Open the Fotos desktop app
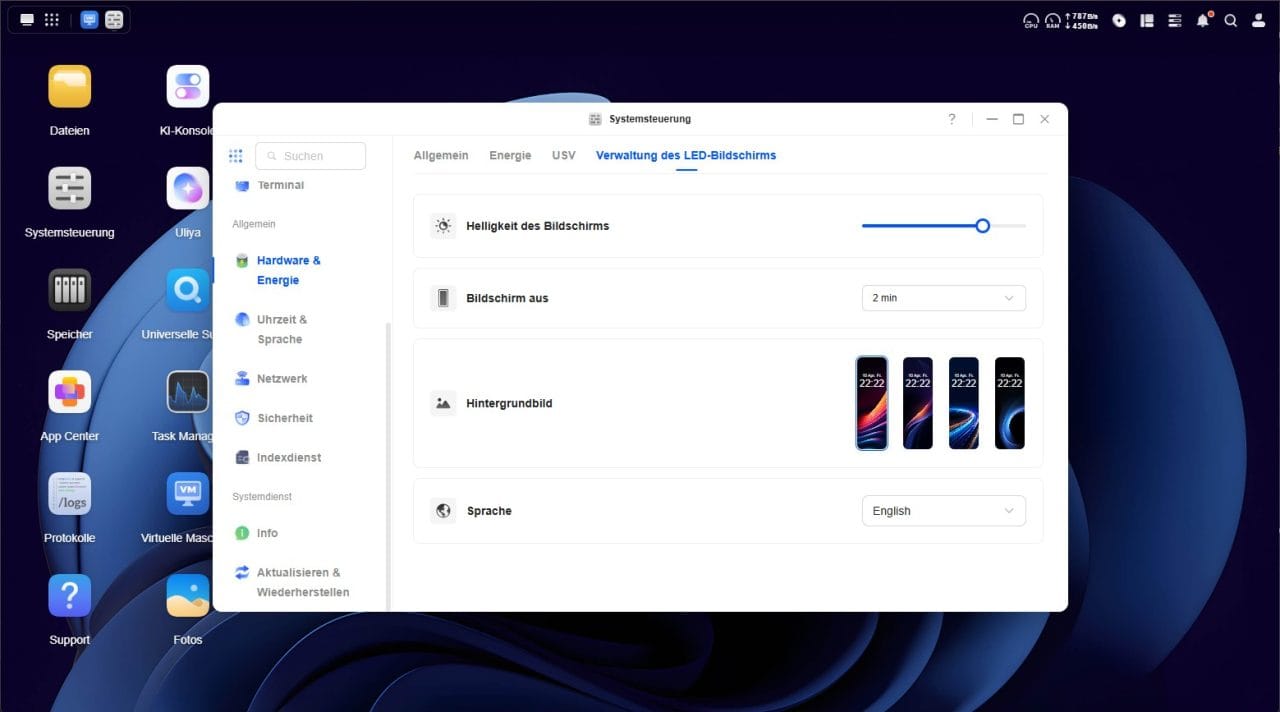 click(188, 596)
